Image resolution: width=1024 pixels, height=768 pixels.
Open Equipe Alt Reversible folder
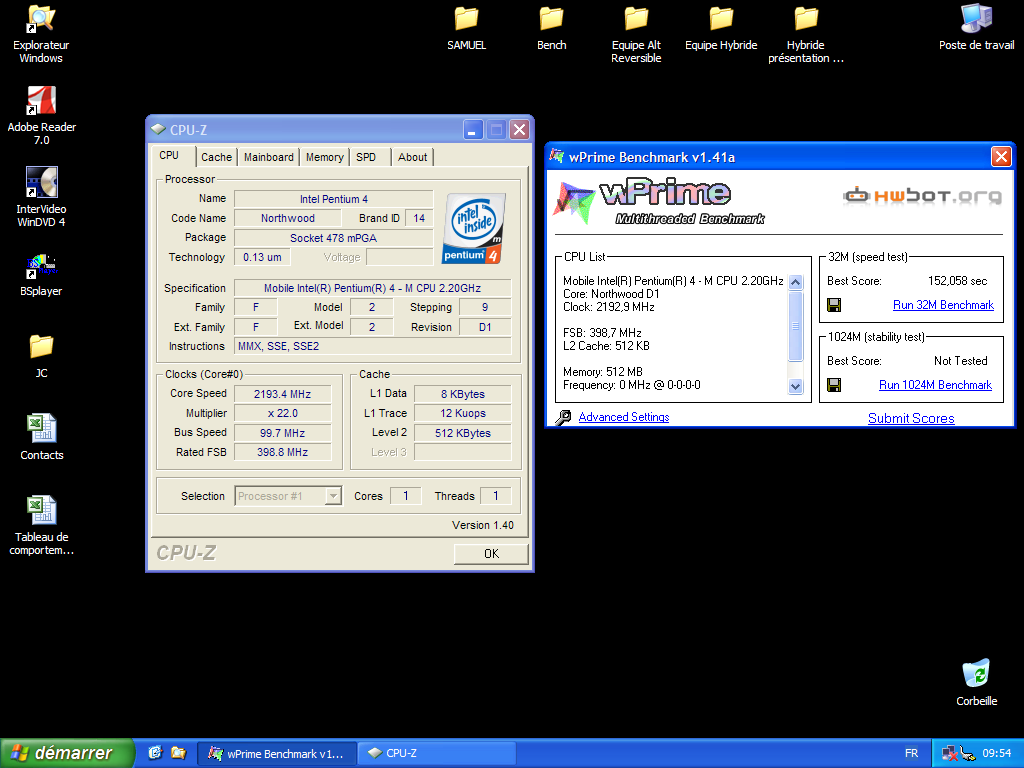636,34
